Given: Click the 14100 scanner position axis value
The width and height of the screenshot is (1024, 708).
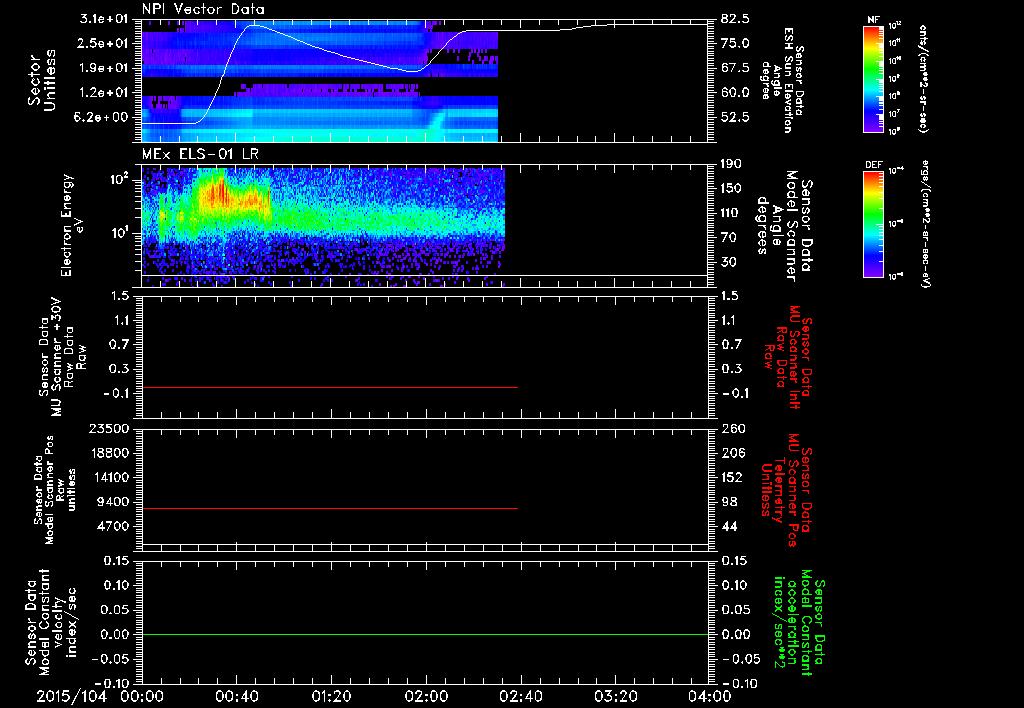Looking at the screenshot, I should [x=110, y=477].
